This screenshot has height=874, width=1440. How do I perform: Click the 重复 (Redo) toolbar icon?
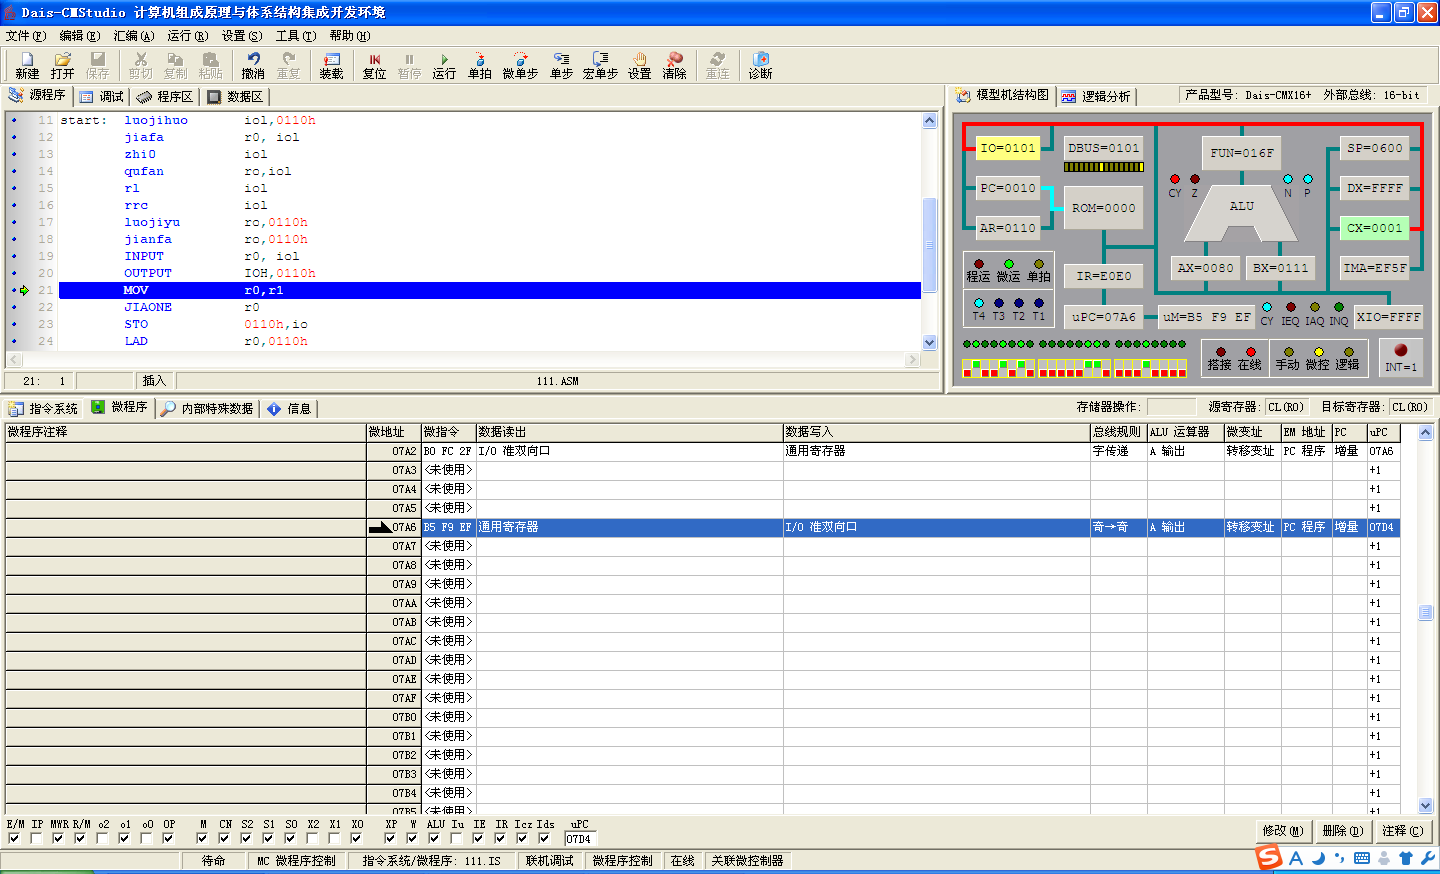[x=288, y=65]
